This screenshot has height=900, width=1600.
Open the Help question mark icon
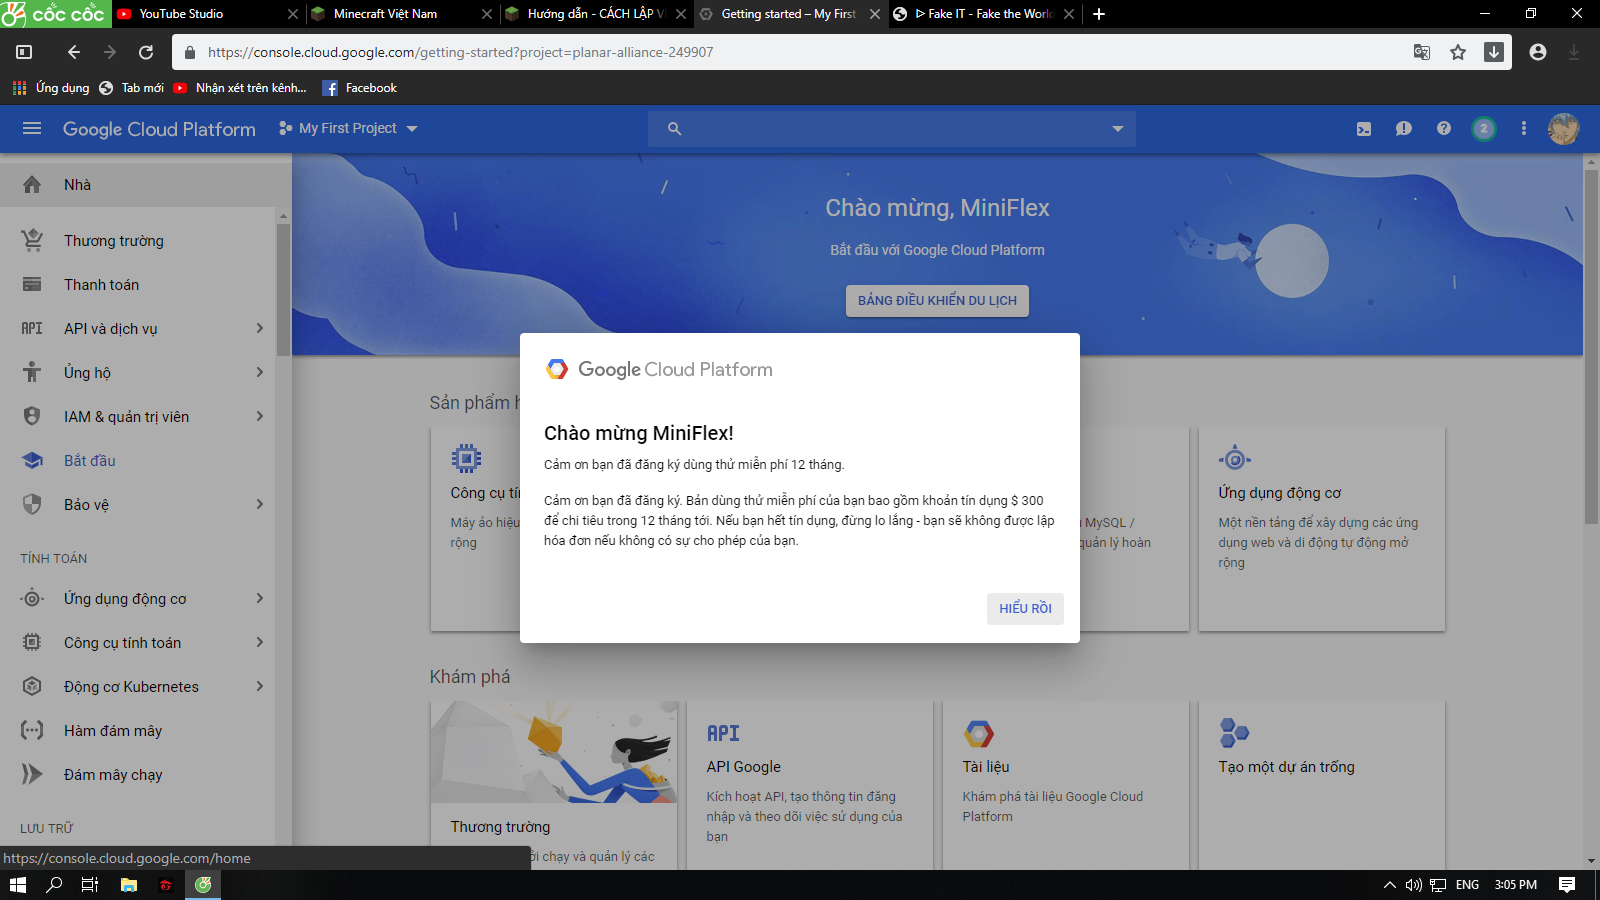pyautogui.click(x=1444, y=128)
